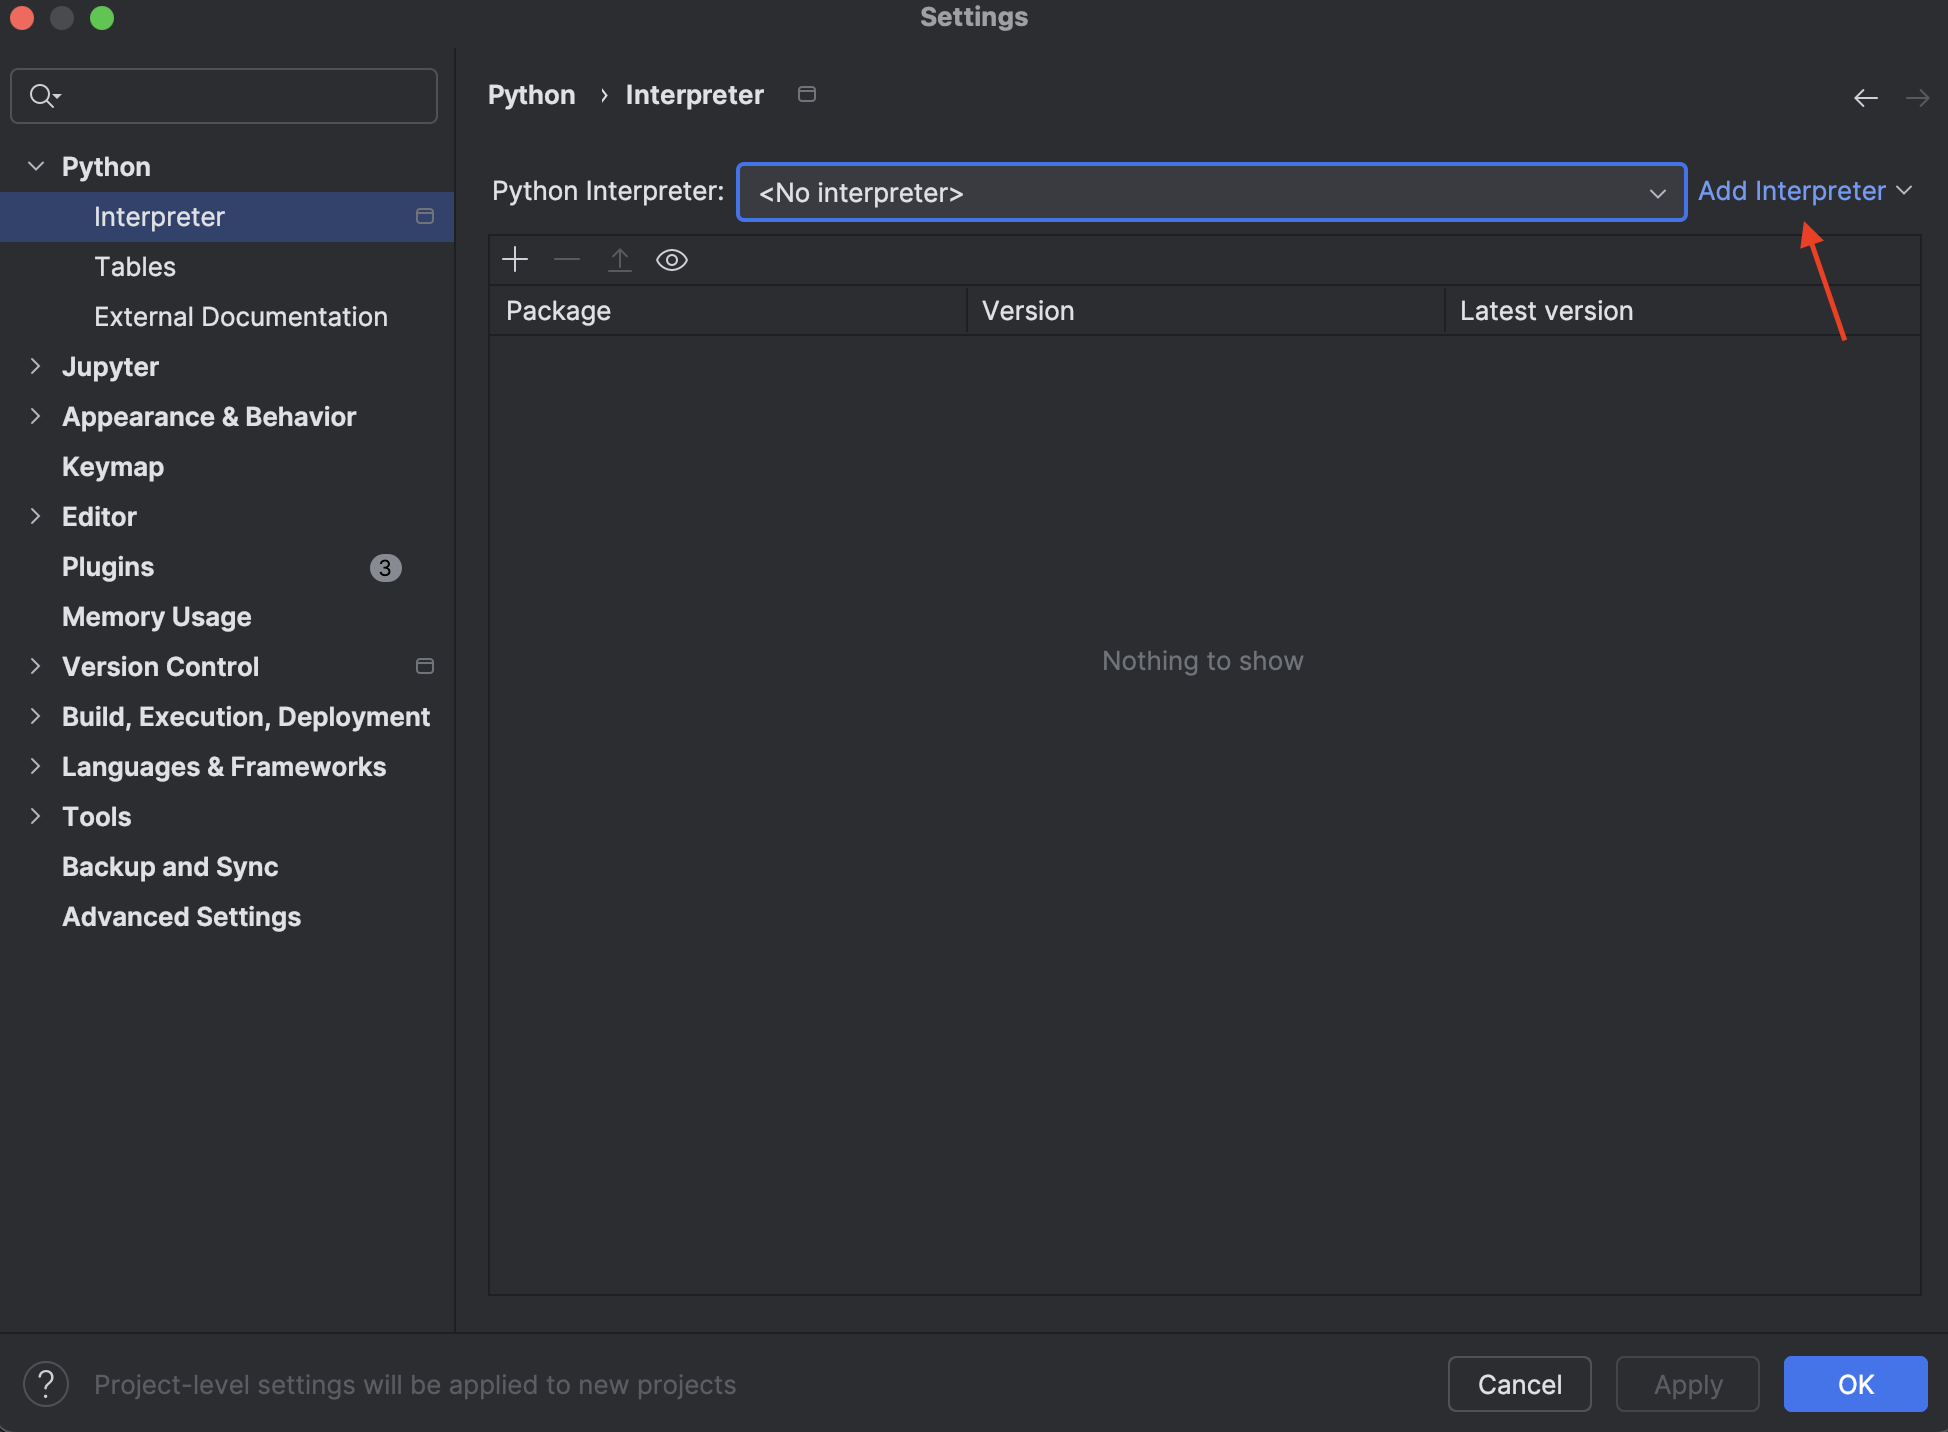Click the Add Interpreter link
The width and height of the screenshot is (1948, 1432).
[x=1793, y=190]
